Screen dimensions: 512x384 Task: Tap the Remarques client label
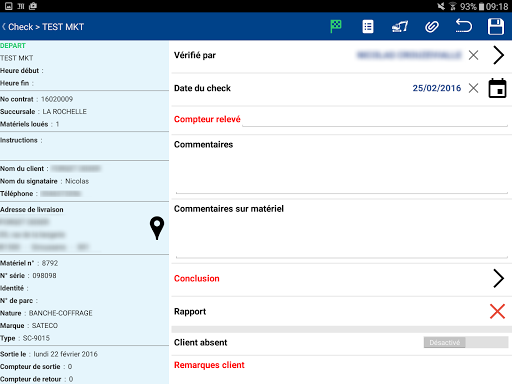click(x=209, y=365)
